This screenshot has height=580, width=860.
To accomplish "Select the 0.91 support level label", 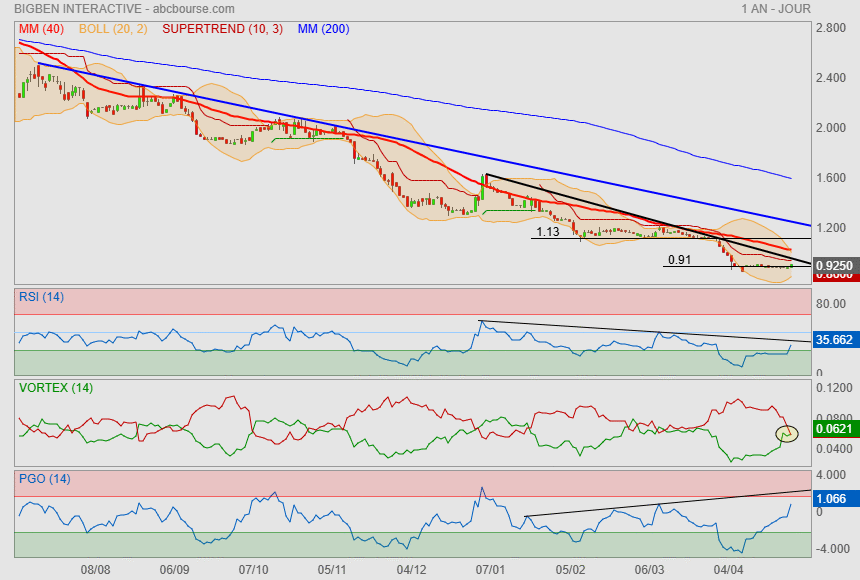I will click(678, 261).
